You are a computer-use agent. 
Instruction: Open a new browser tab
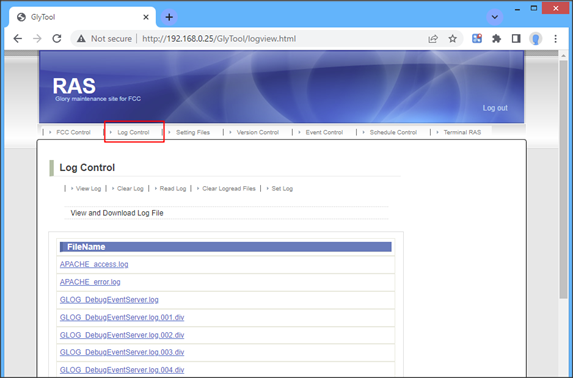[x=169, y=17]
